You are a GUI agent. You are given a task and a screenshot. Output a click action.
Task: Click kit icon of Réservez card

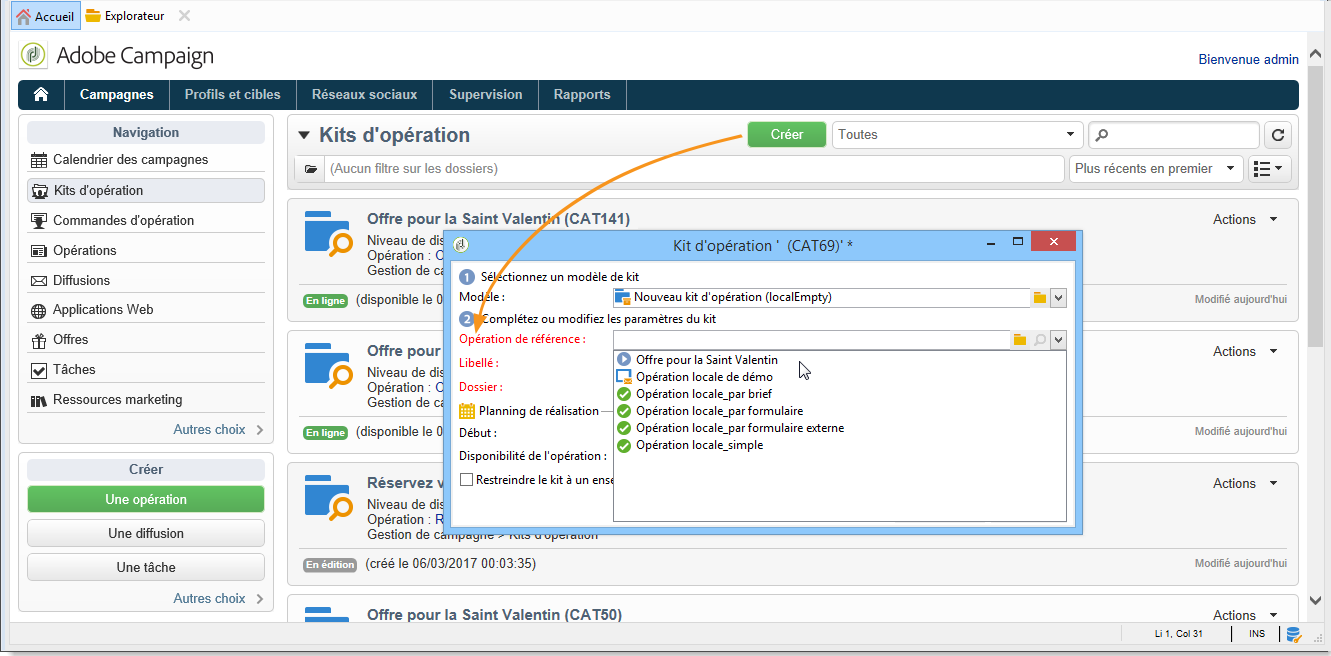[x=328, y=500]
